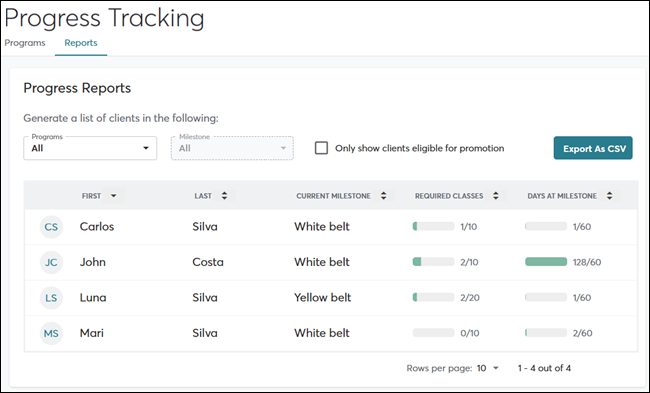Select first name Carlos
This screenshot has width=650, height=393.
(x=97, y=227)
